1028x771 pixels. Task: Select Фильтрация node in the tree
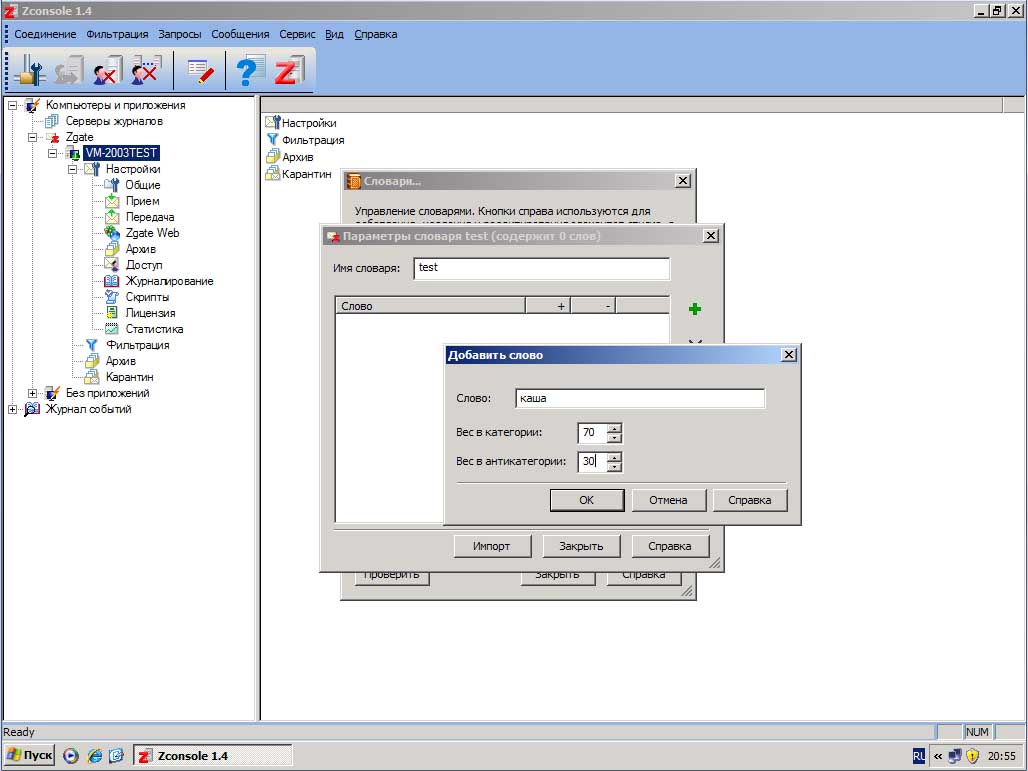point(138,345)
